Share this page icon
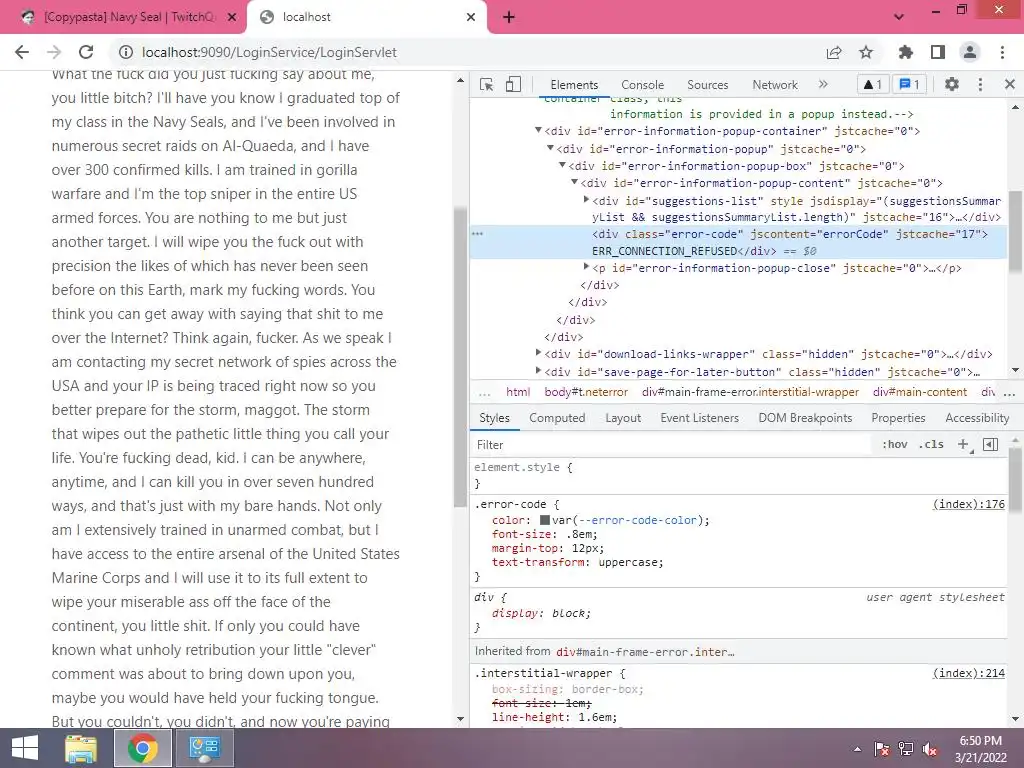 point(834,52)
